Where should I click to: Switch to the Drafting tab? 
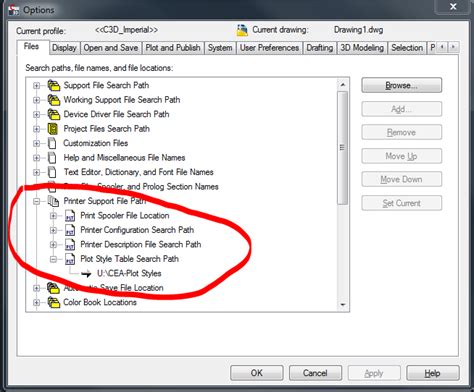click(320, 48)
